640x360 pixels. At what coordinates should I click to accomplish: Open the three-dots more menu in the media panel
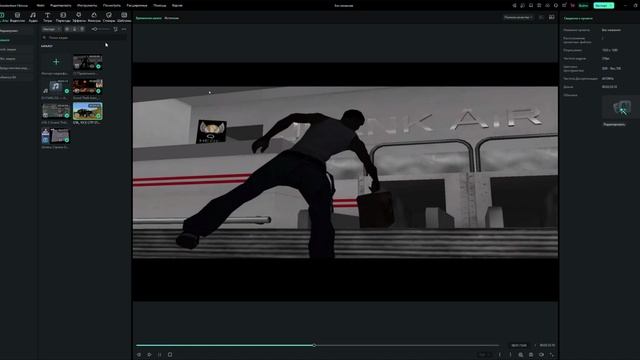[124, 29]
